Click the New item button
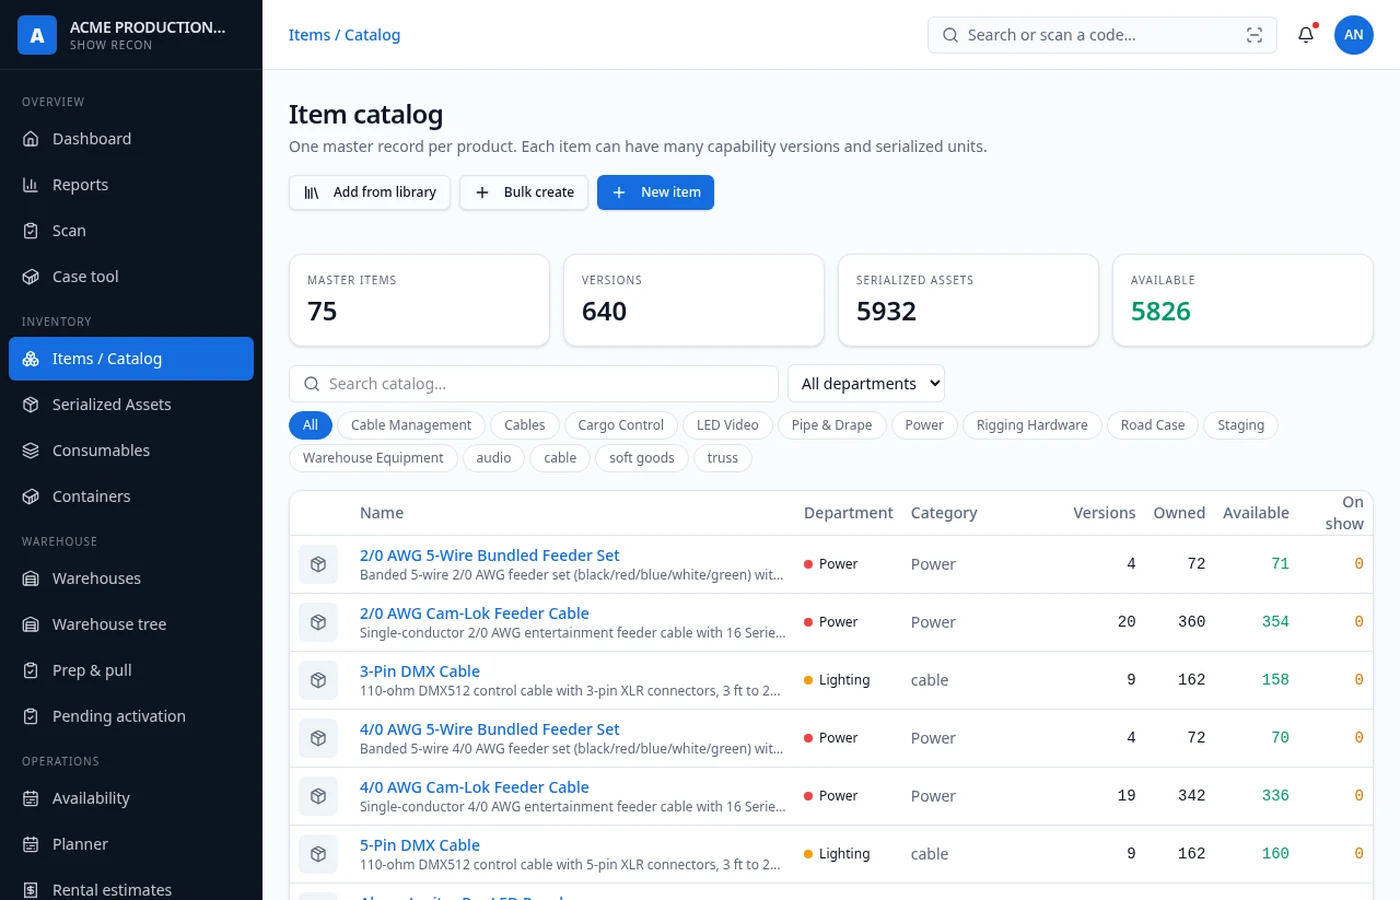The height and width of the screenshot is (900, 1400). tap(655, 192)
